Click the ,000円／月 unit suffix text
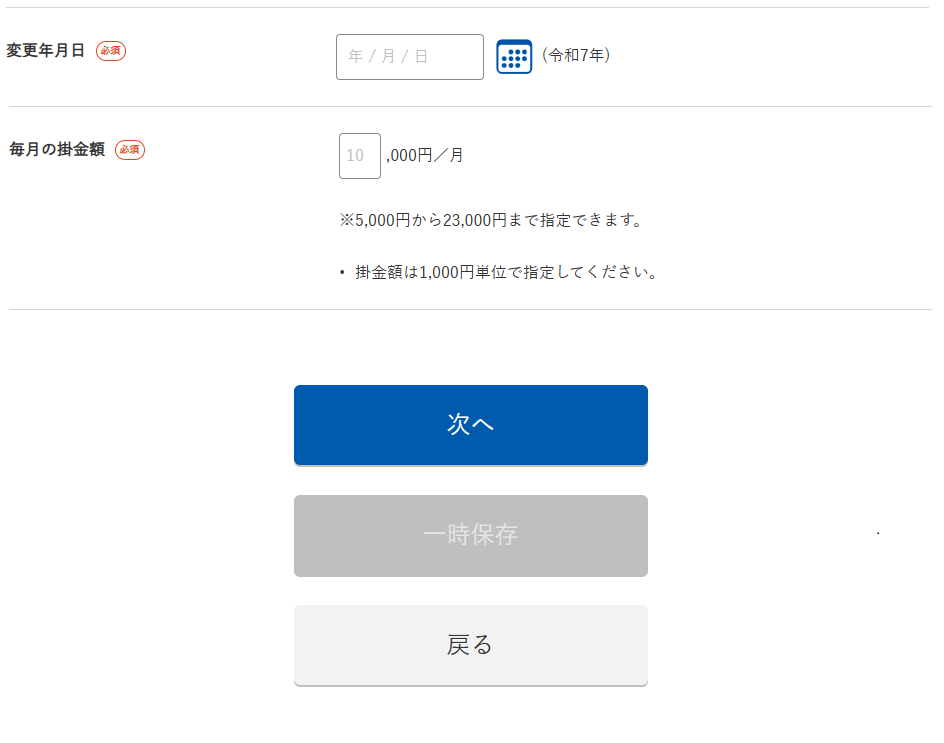Screen dimensions: 944x743 click(425, 156)
